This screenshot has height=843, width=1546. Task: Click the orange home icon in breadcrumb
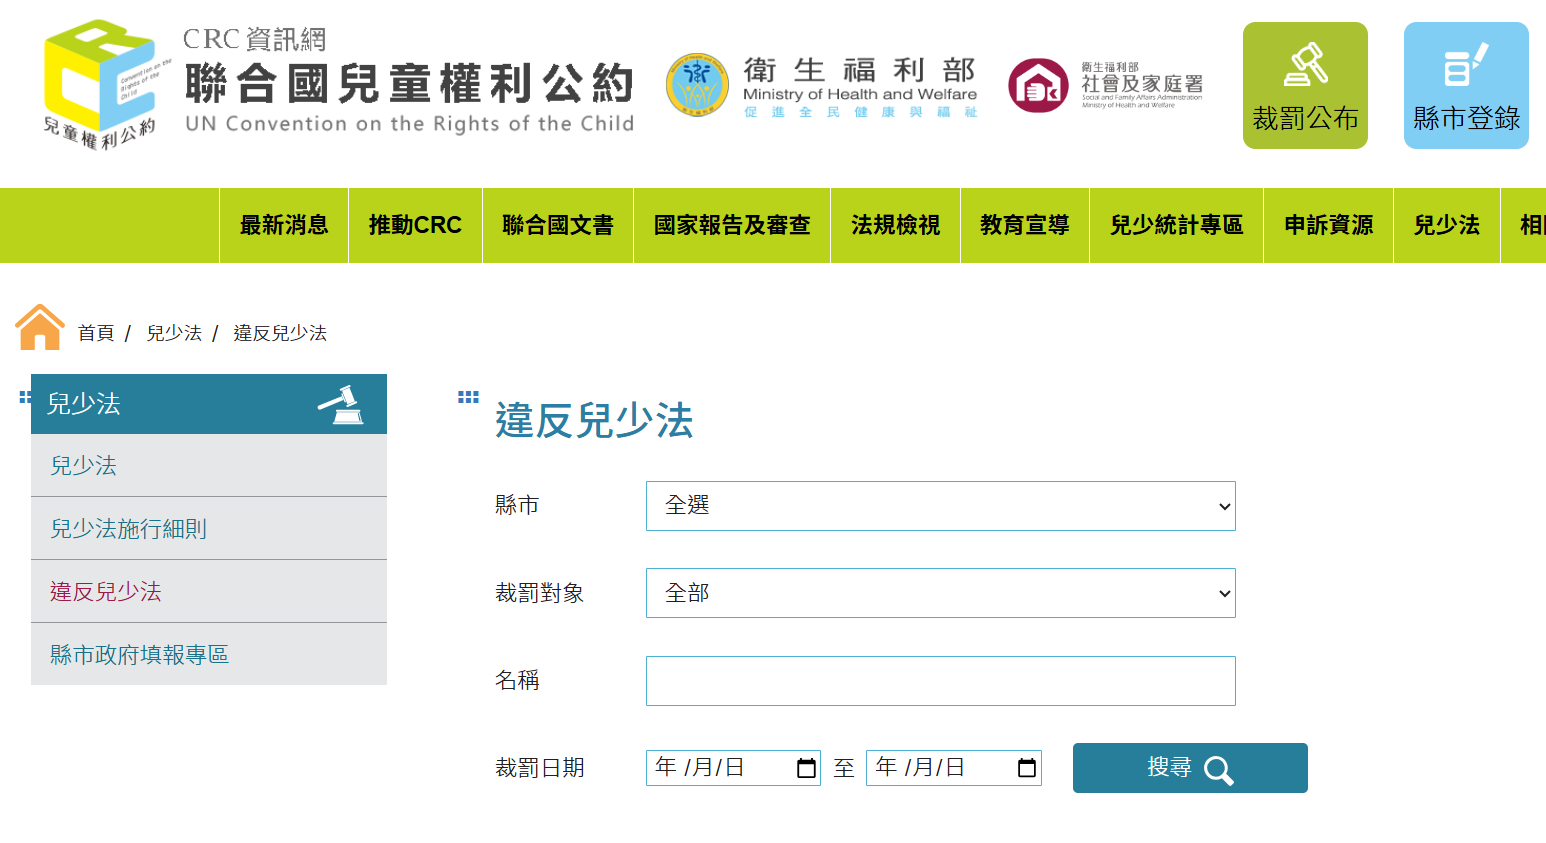tap(40, 328)
